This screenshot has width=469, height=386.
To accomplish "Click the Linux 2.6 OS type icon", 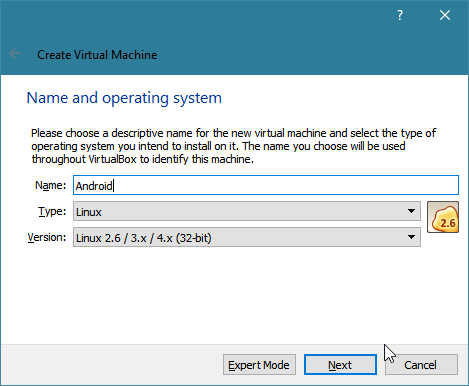I will pyautogui.click(x=443, y=217).
